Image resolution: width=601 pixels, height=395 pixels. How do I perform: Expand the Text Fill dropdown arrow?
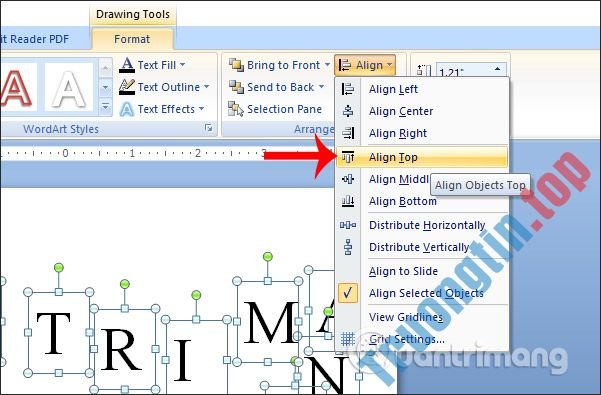click(x=182, y=65)
